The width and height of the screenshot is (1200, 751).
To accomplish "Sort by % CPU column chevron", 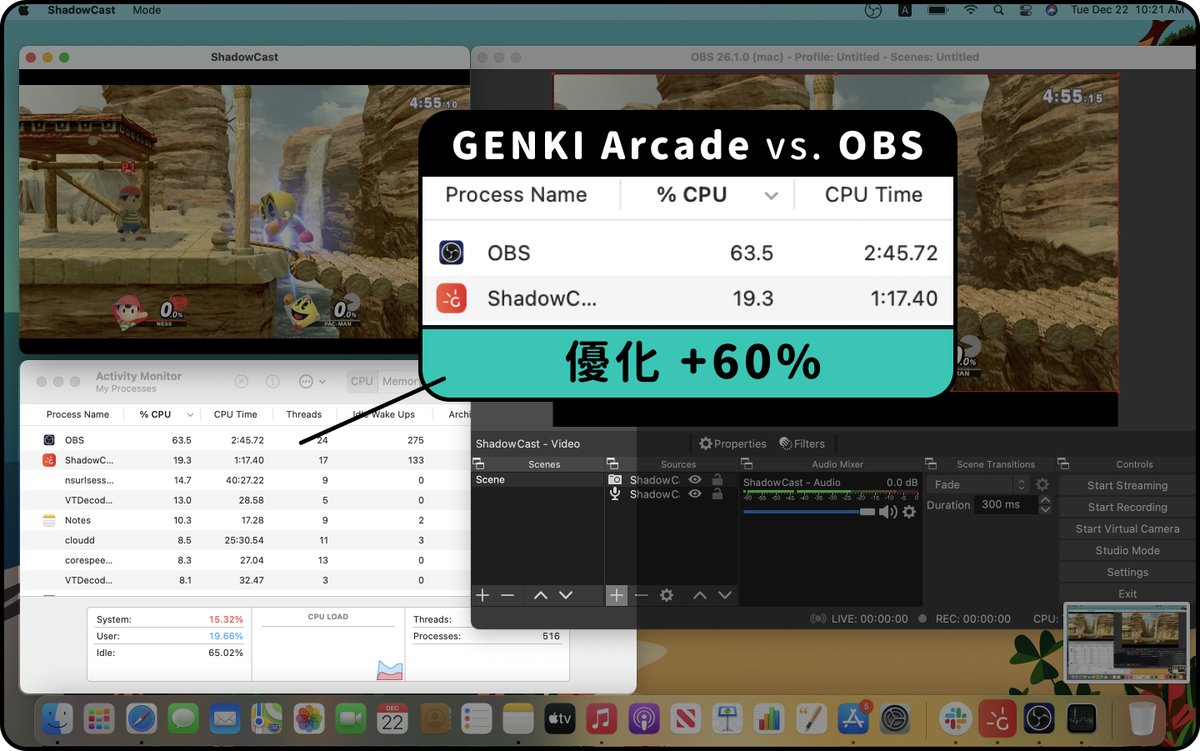I will pos(190,414).
